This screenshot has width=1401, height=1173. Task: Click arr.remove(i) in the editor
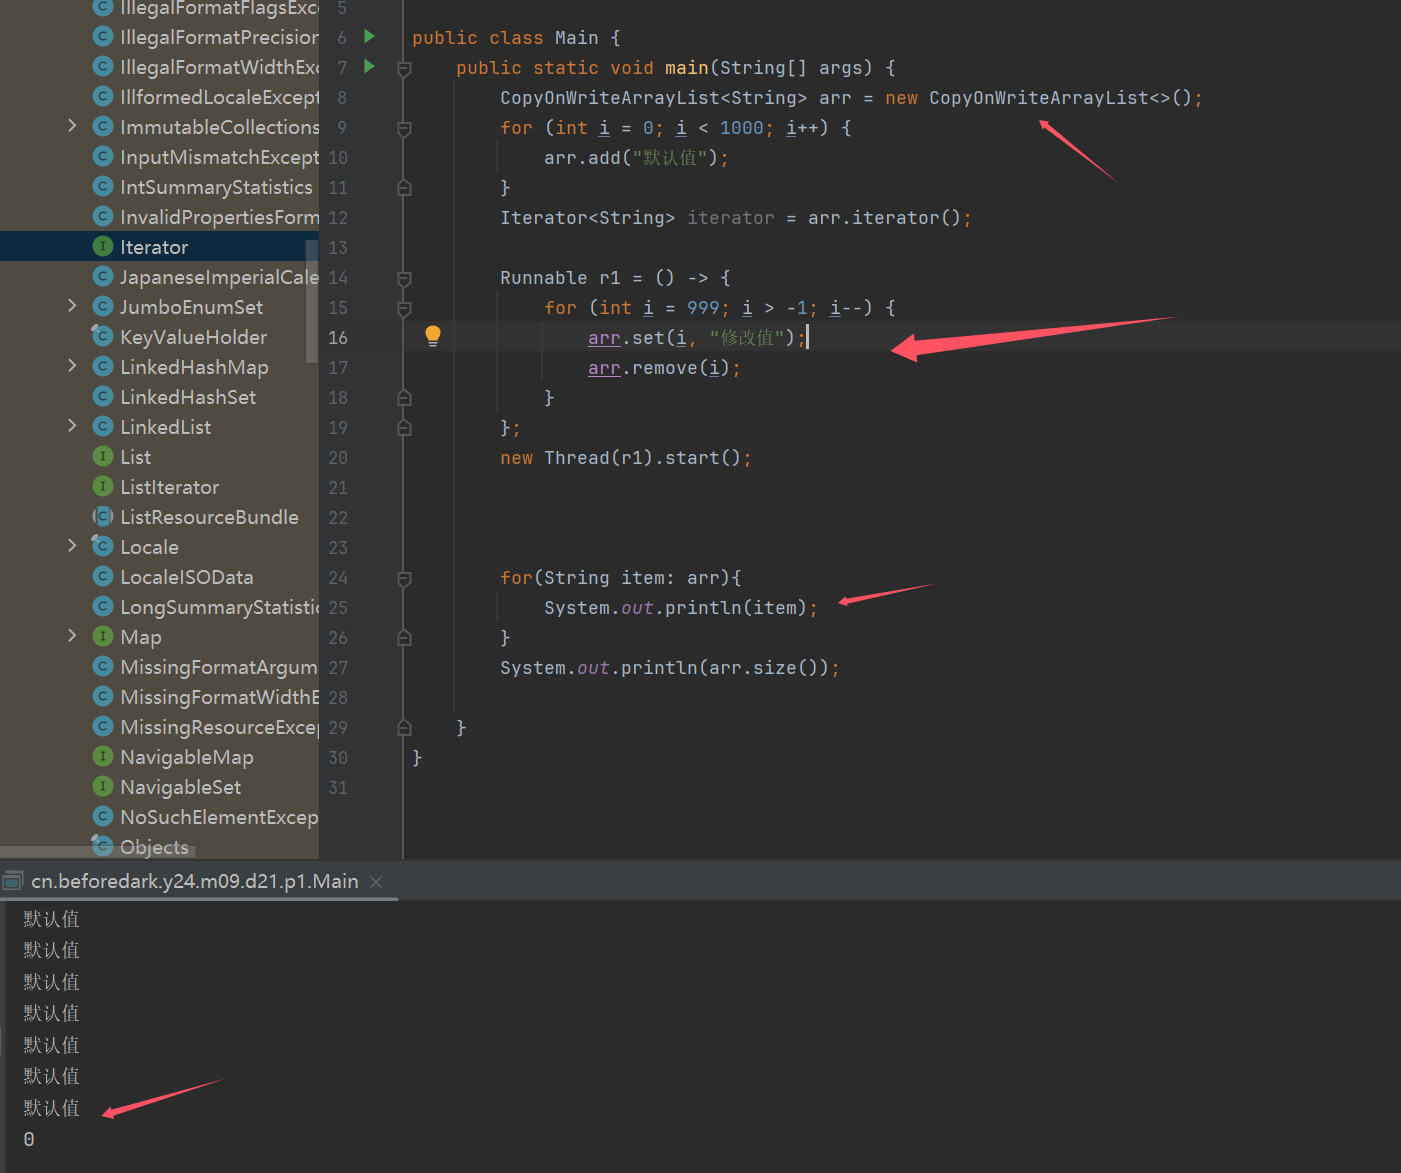664,368
